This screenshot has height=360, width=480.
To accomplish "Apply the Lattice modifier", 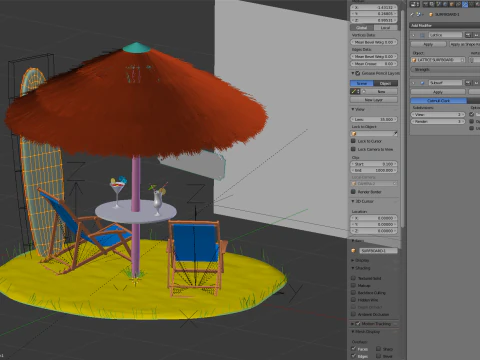I will point(428,44).
